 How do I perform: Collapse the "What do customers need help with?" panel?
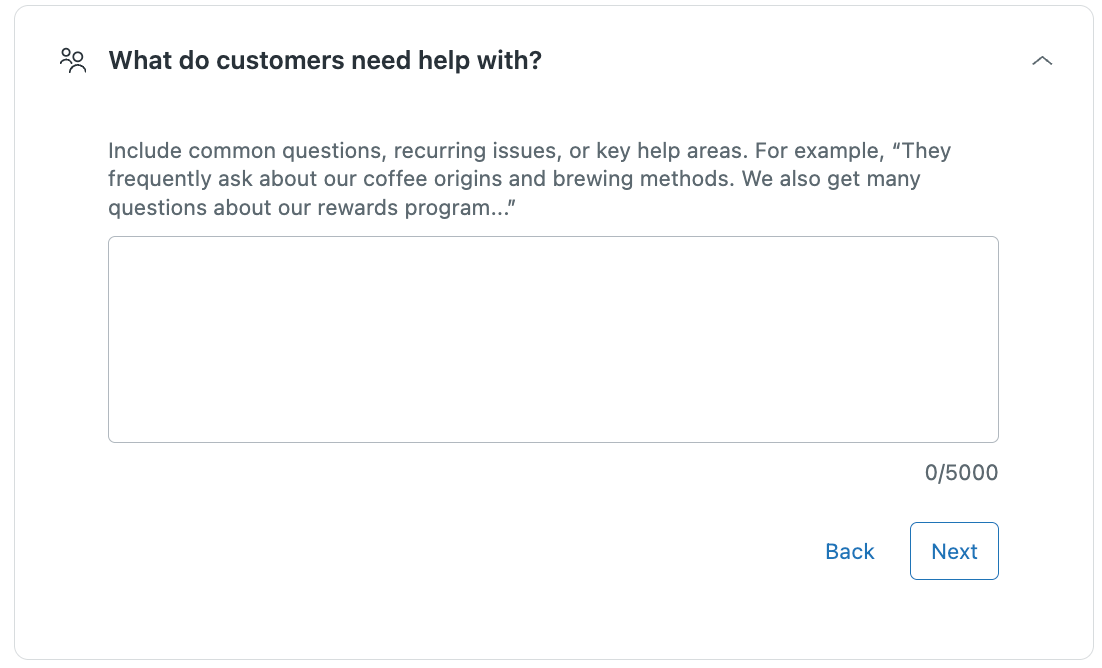tap(1042, 61)
